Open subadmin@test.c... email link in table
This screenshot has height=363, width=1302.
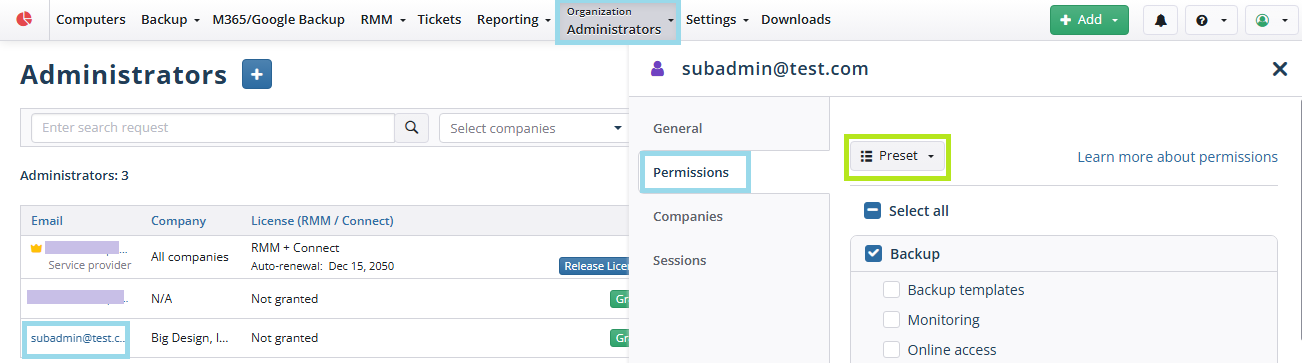click(x=78, y=338)
